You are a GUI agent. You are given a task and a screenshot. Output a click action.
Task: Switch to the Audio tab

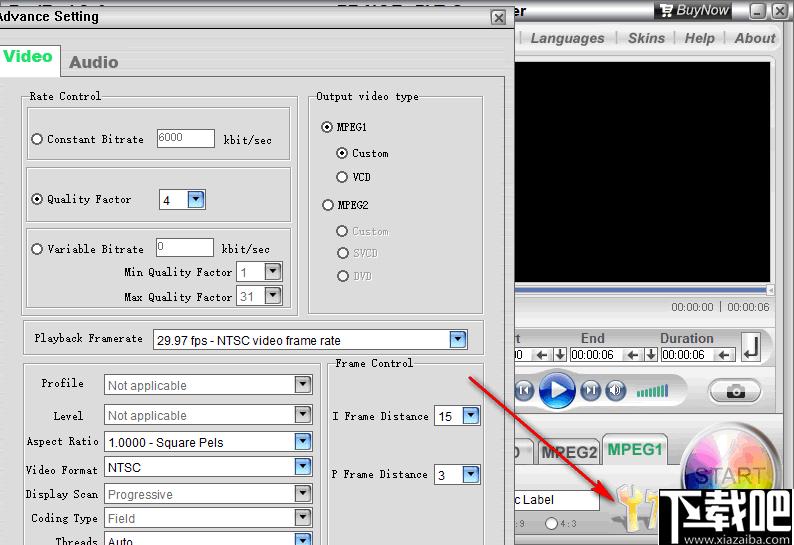[x=93, y=62]
